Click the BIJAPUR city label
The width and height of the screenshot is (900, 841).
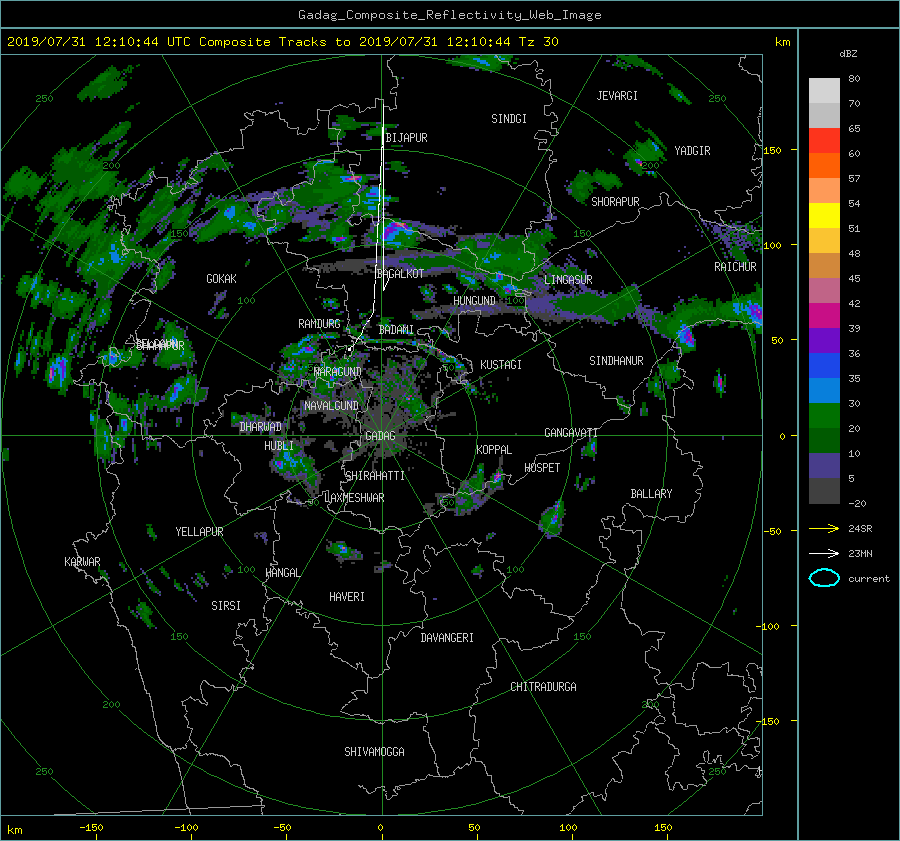point(406,138)
